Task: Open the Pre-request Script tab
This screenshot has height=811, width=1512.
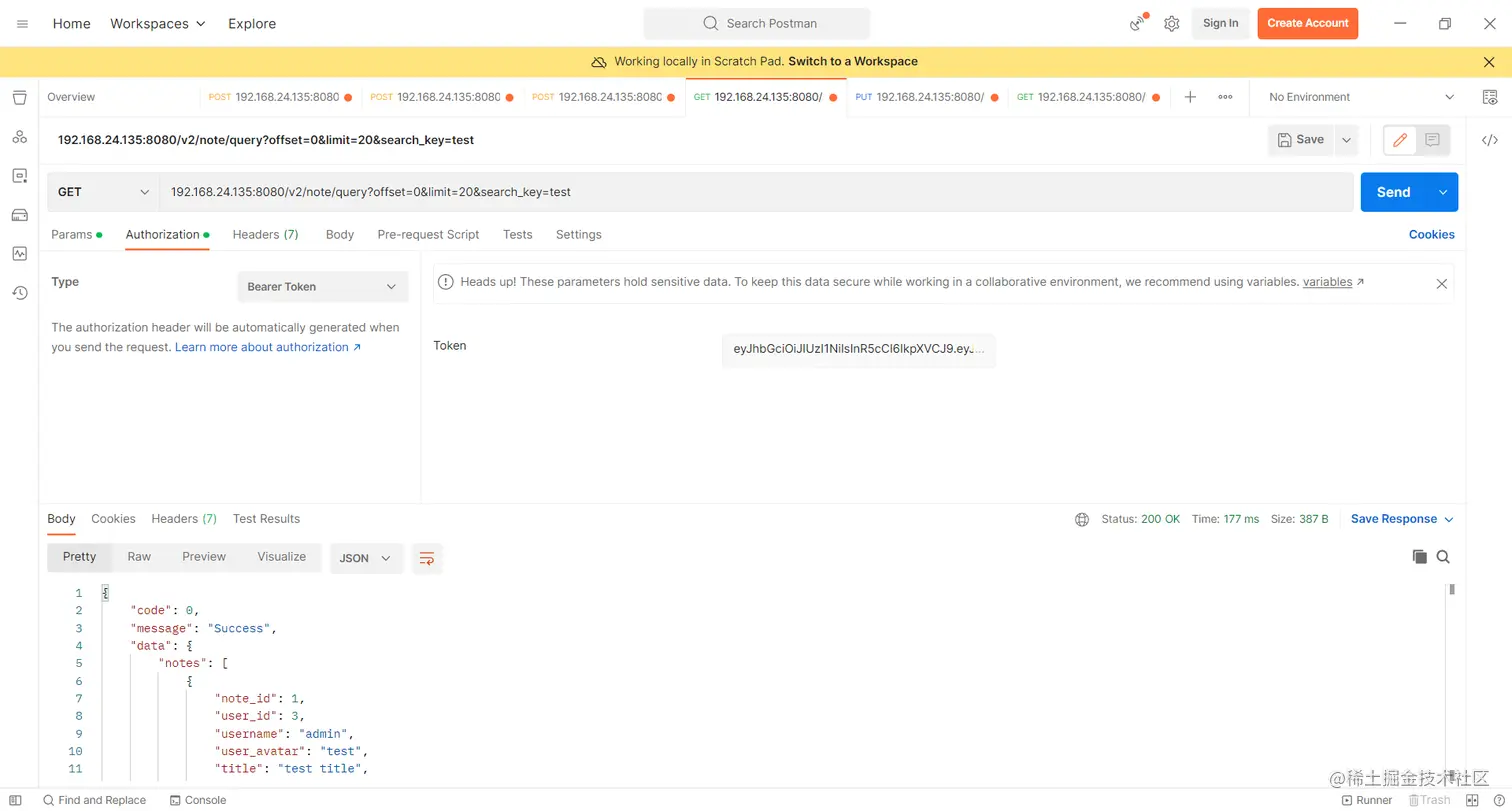Action: coord(428,234)
